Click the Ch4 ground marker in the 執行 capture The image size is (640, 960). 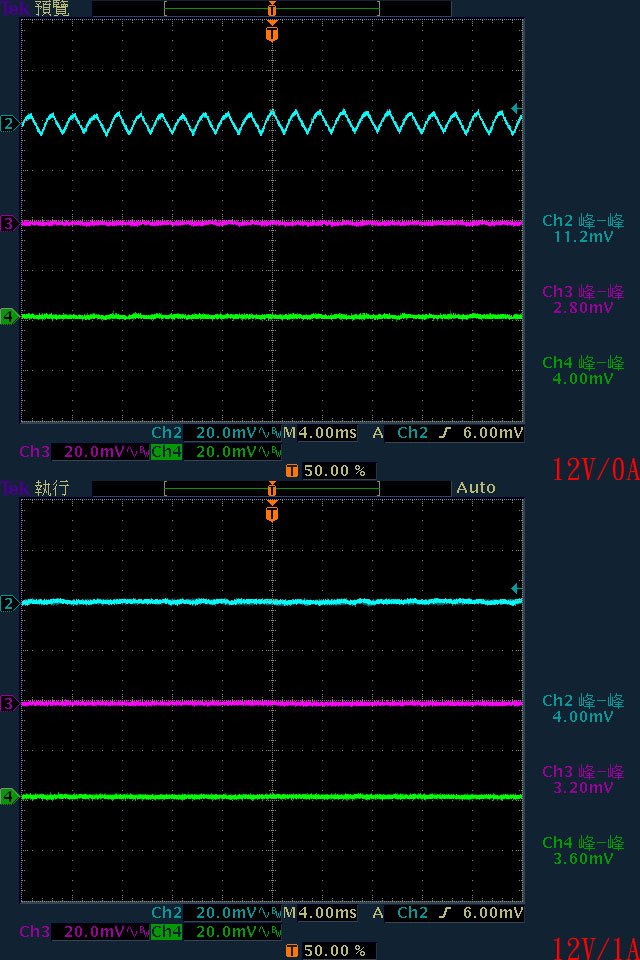(x=9, y=797)
